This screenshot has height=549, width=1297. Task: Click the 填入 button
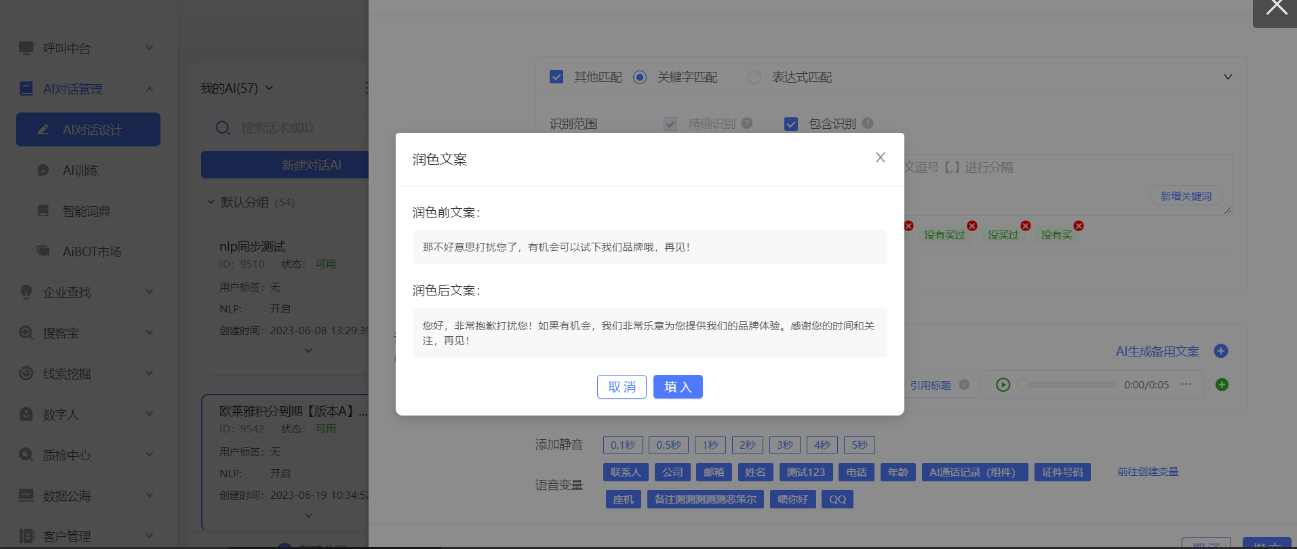678,387
